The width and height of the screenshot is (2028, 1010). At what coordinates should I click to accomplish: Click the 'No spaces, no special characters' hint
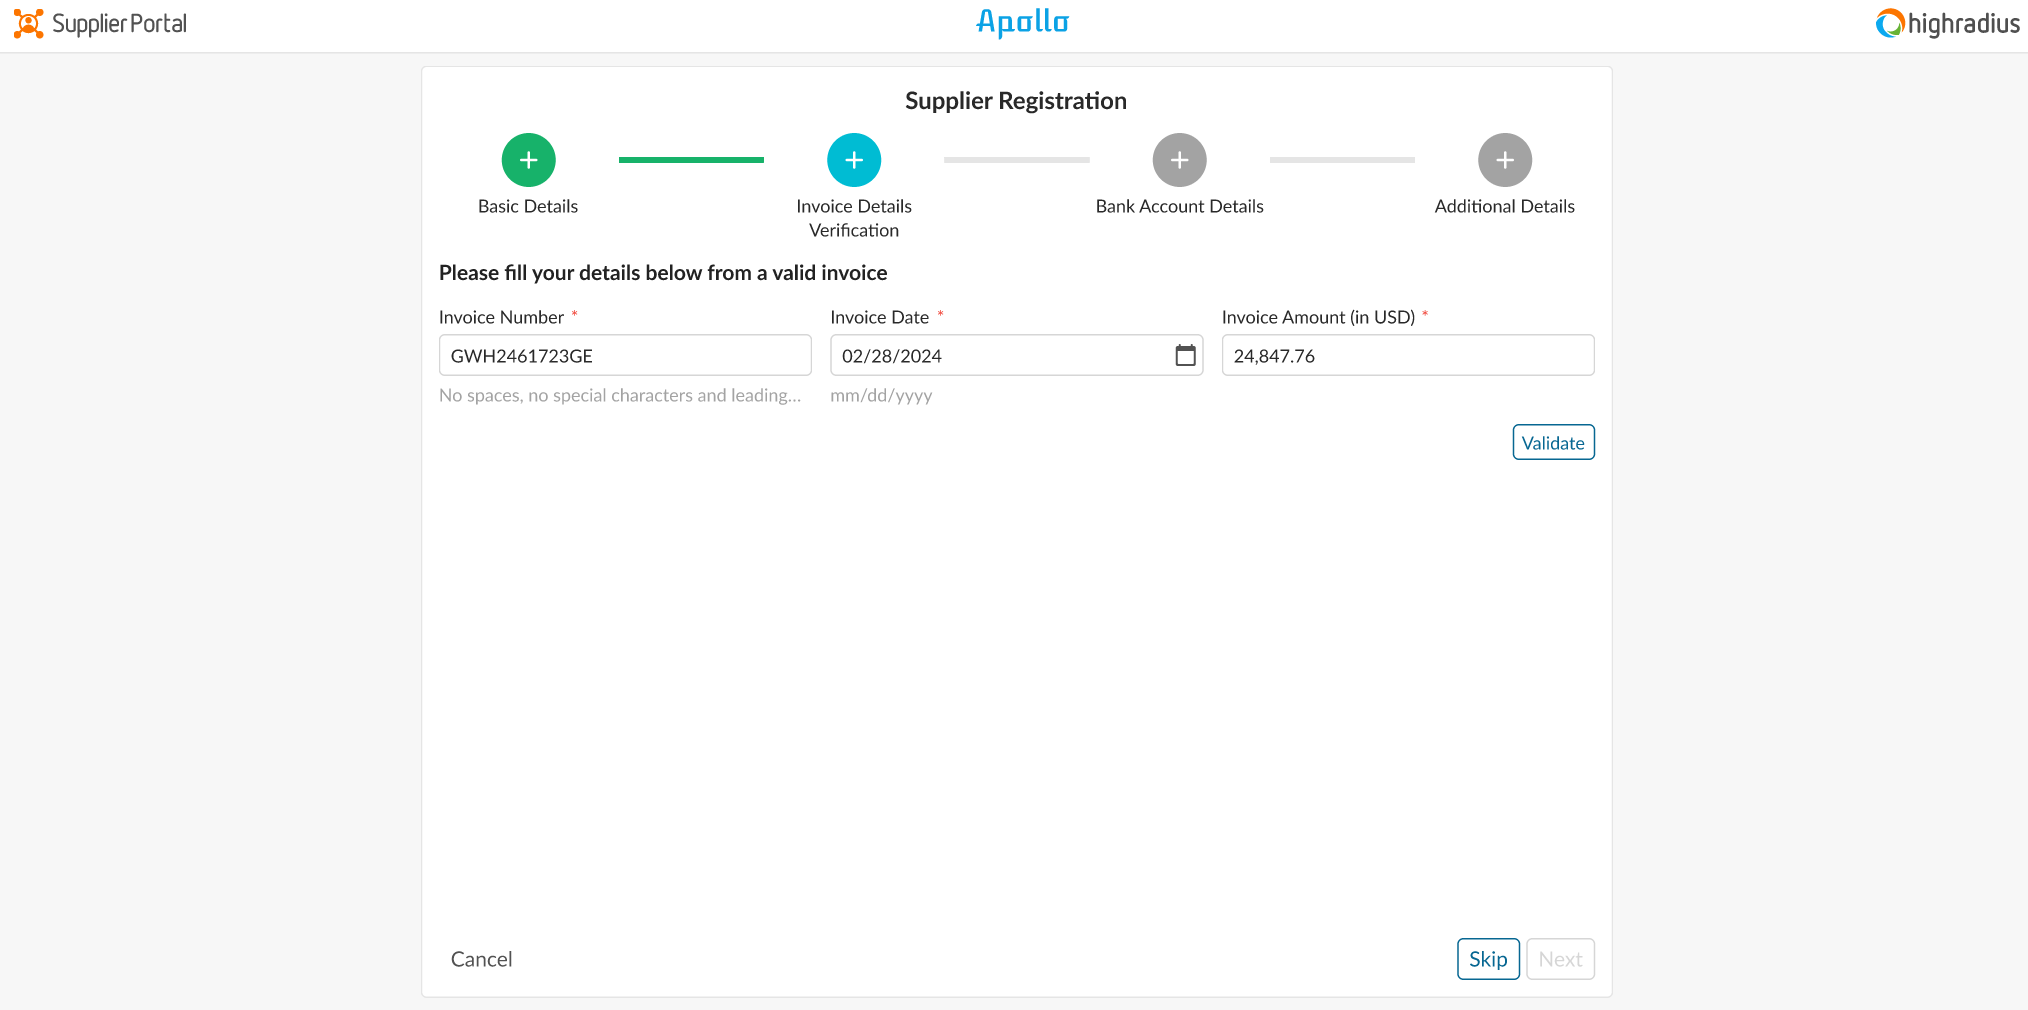620,395
